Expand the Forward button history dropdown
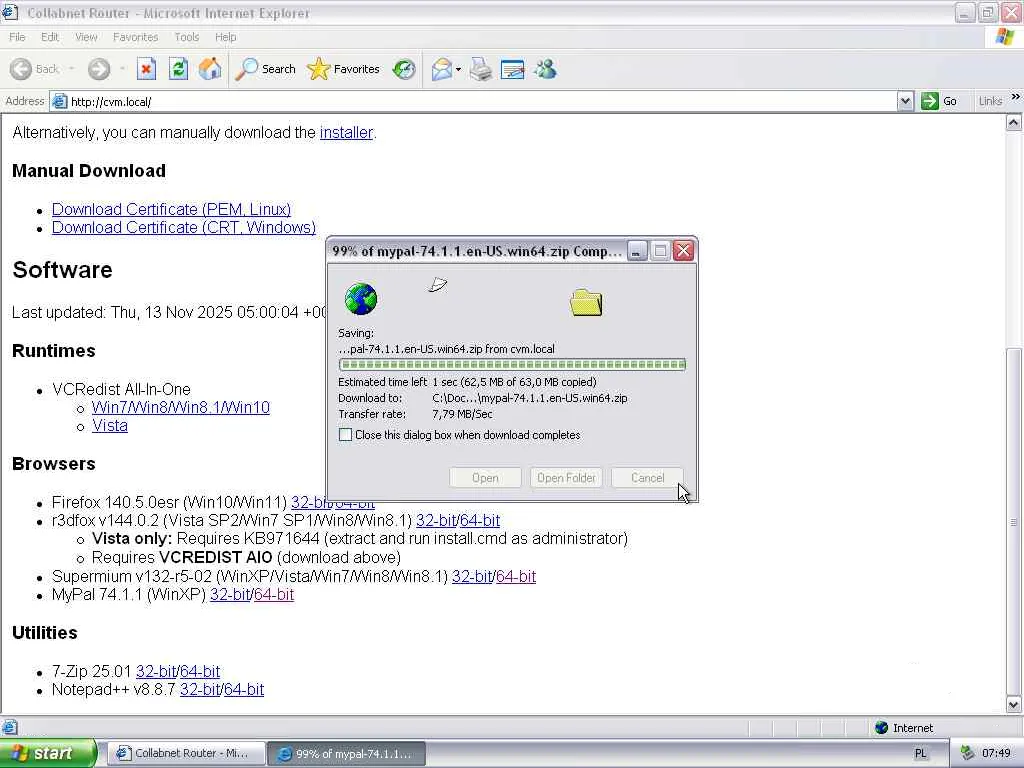Screen dimensions: 1024x768 (122, 69)
